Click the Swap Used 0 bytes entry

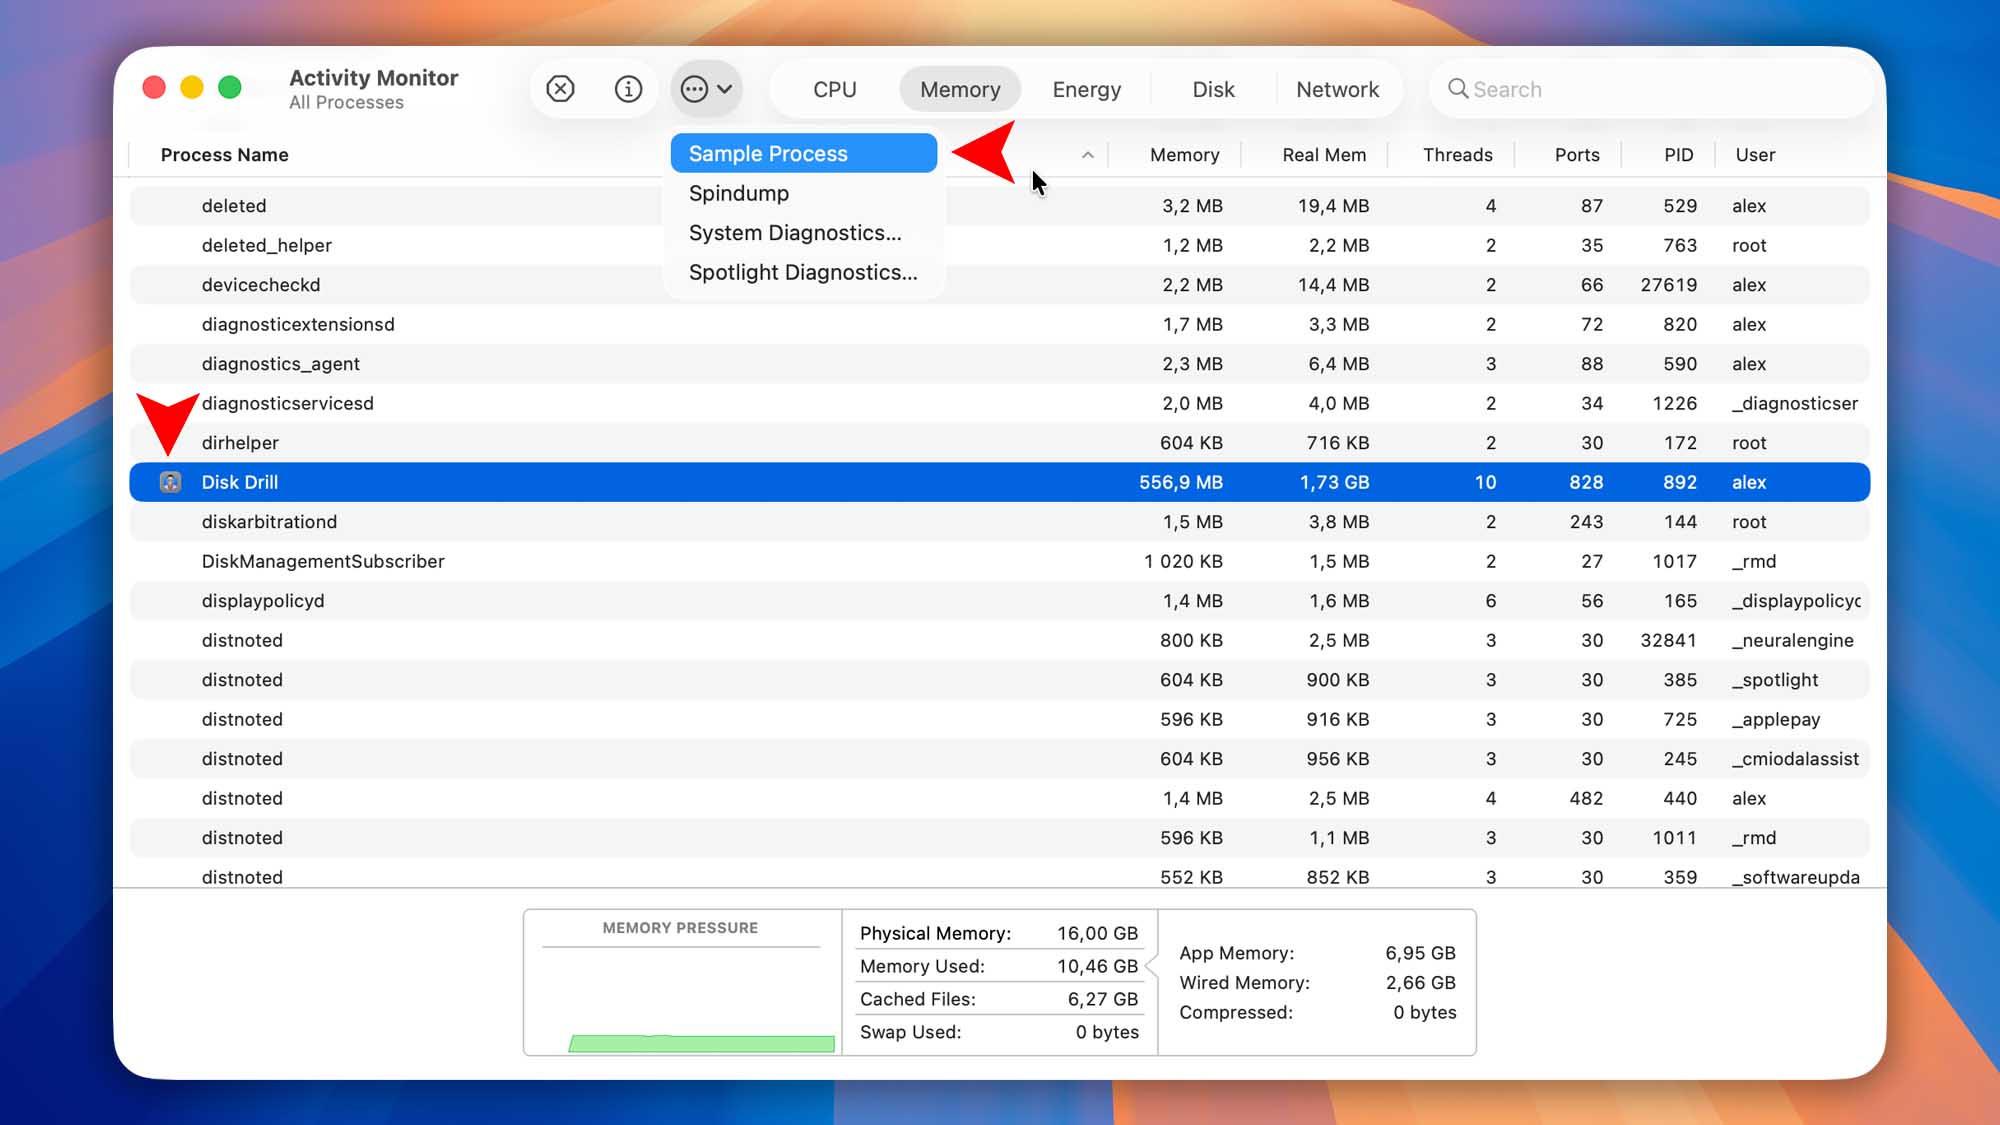(x=999, y=1032)
